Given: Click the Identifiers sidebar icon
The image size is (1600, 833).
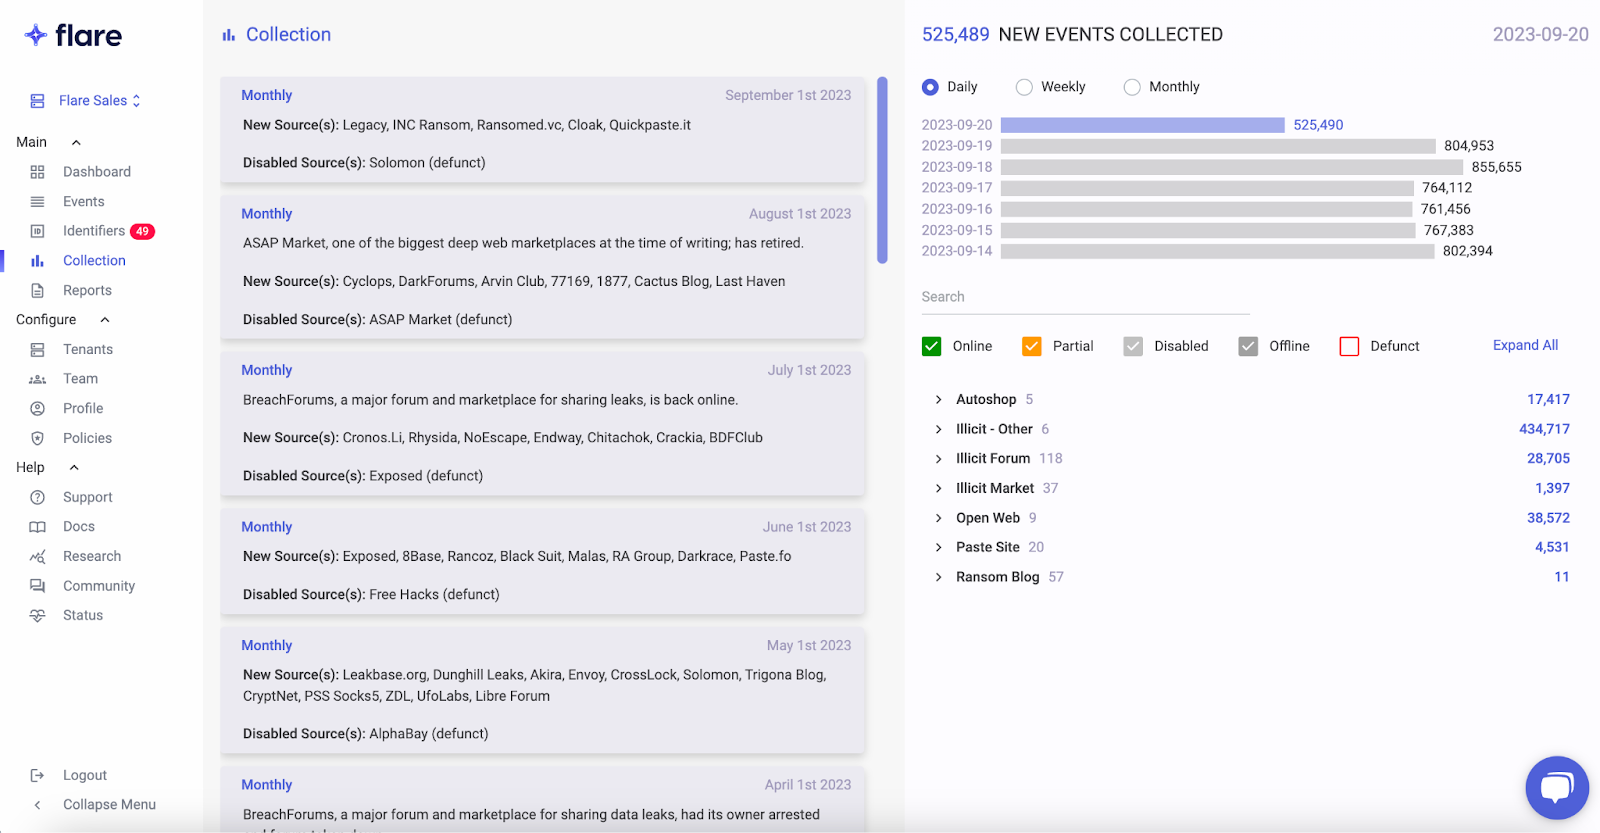Looking at the screenshot, I should pyautogui.click(x=37, y=231).
